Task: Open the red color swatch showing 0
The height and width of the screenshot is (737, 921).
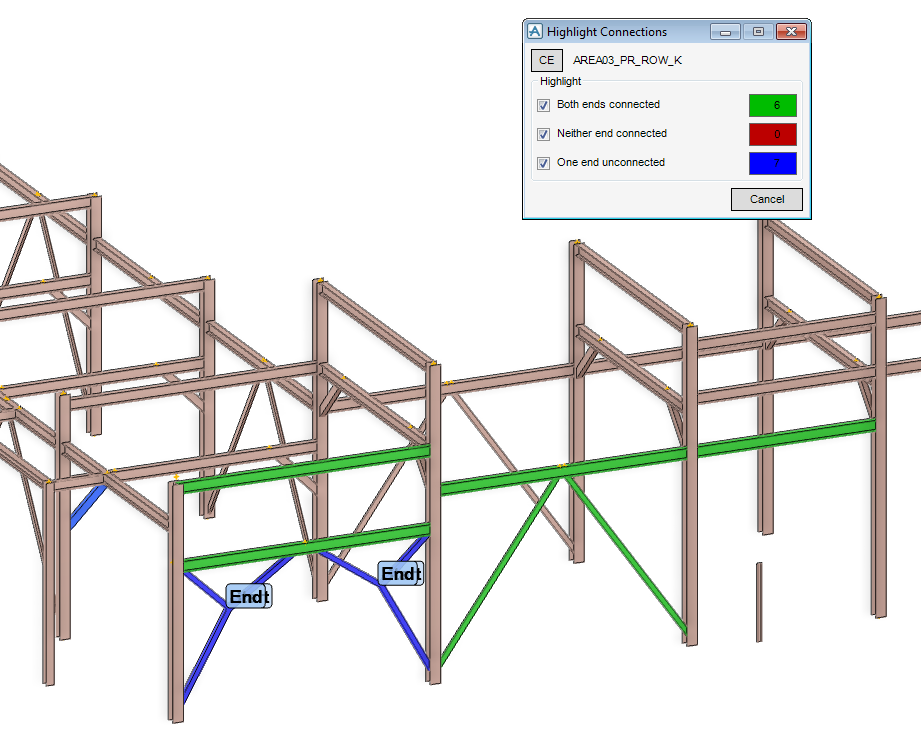Action: [772, 134]
